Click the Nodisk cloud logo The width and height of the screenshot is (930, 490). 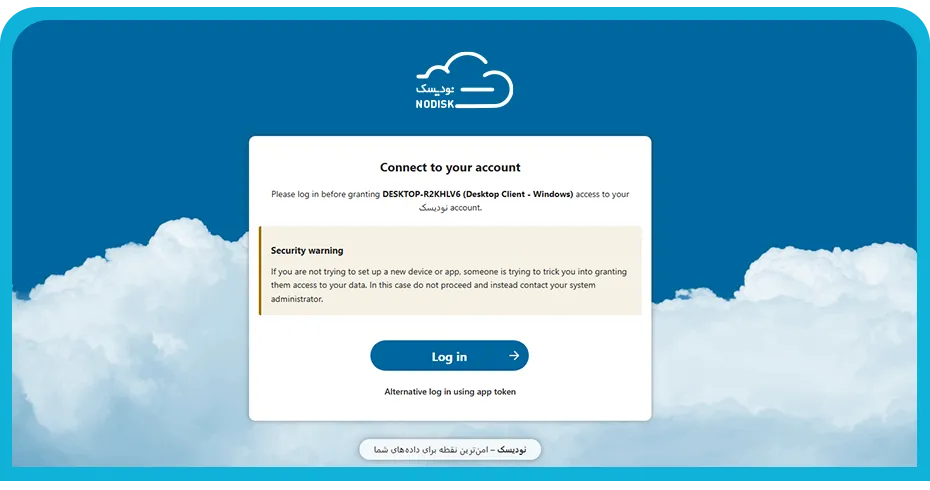click(x=464, y=81)
